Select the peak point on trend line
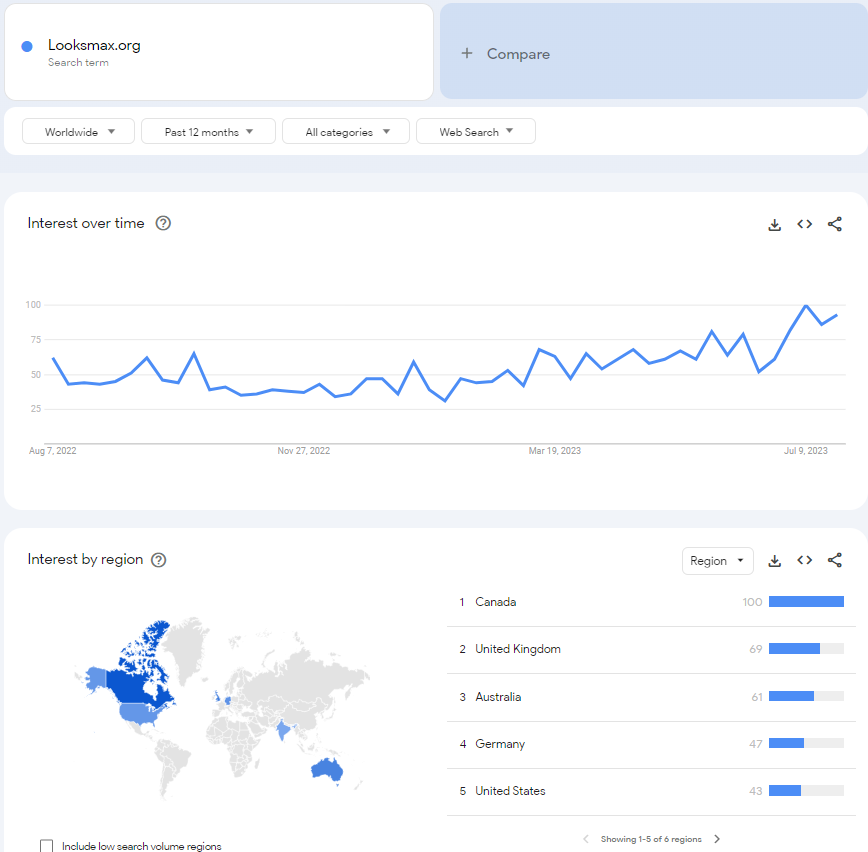Viewport: 868px width, 852px height. (806, 305)
